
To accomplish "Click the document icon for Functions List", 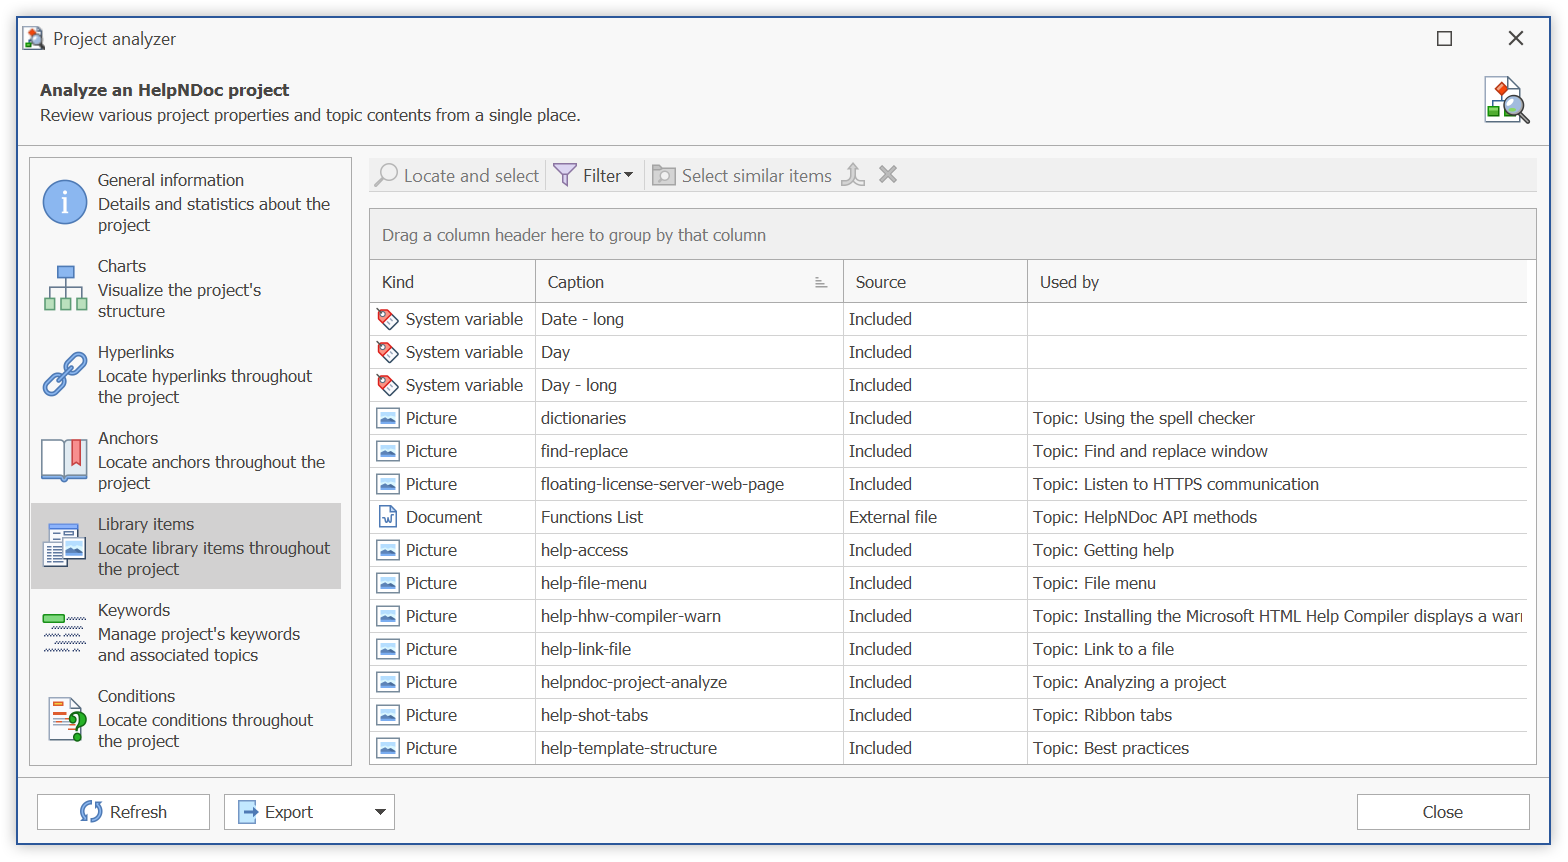I will click(x=388, y=517).
